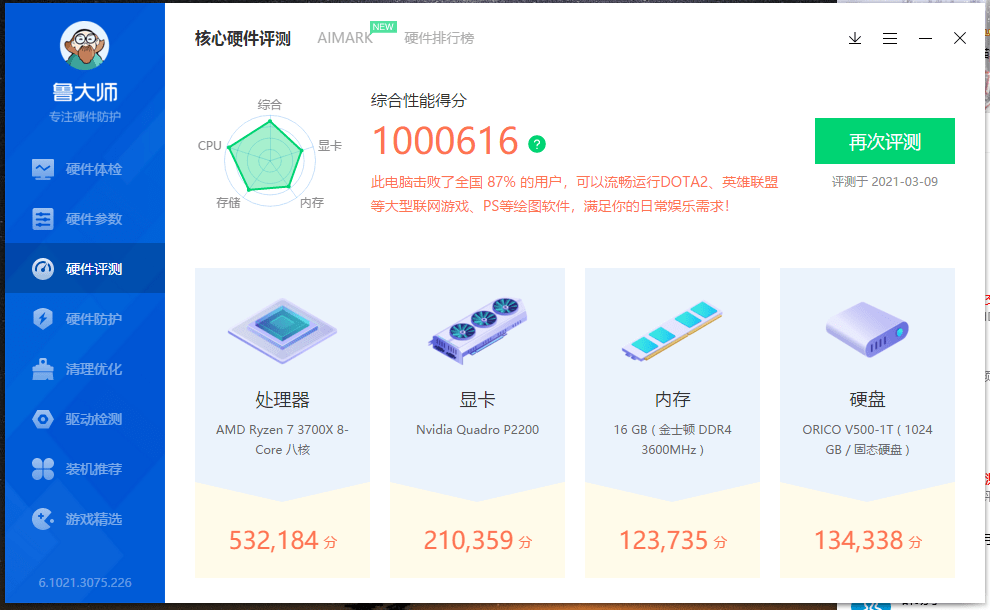The image size is (990, 610).
Task: Click the total score 1000616
Action: click(445, 140)
